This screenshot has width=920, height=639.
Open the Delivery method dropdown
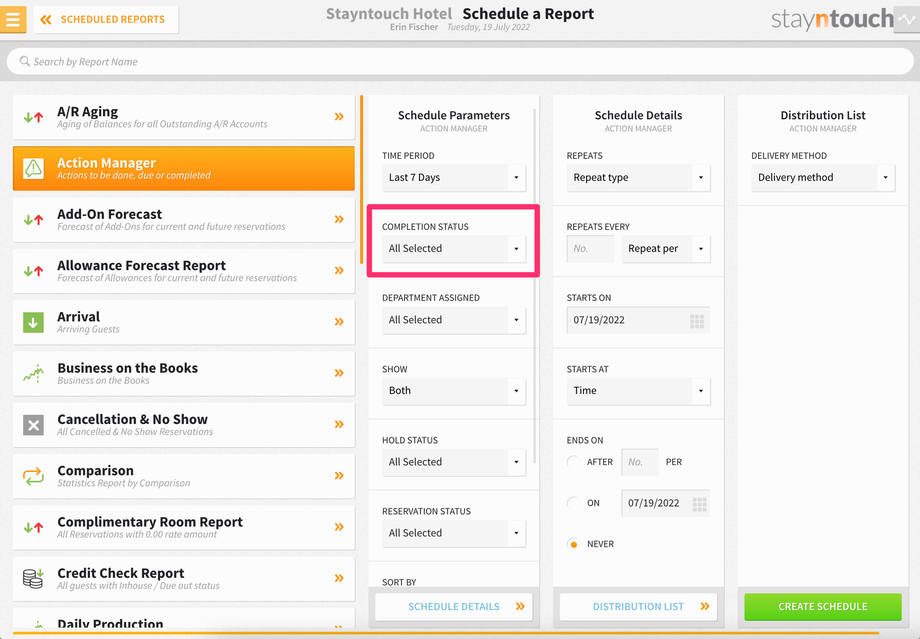[x=823, y=177]
